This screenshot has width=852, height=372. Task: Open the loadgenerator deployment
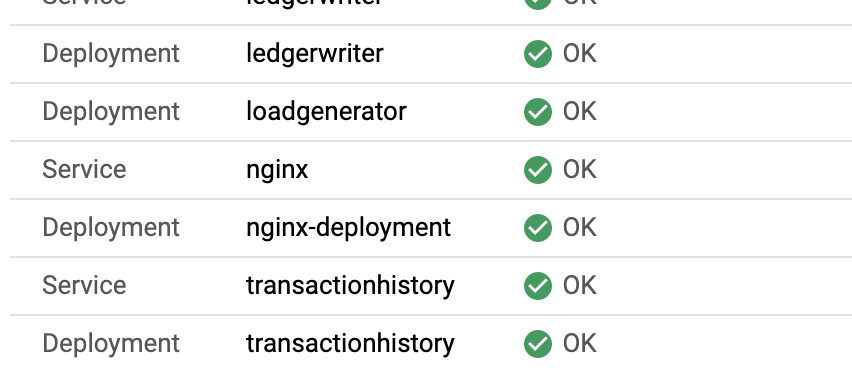[326, 112]
